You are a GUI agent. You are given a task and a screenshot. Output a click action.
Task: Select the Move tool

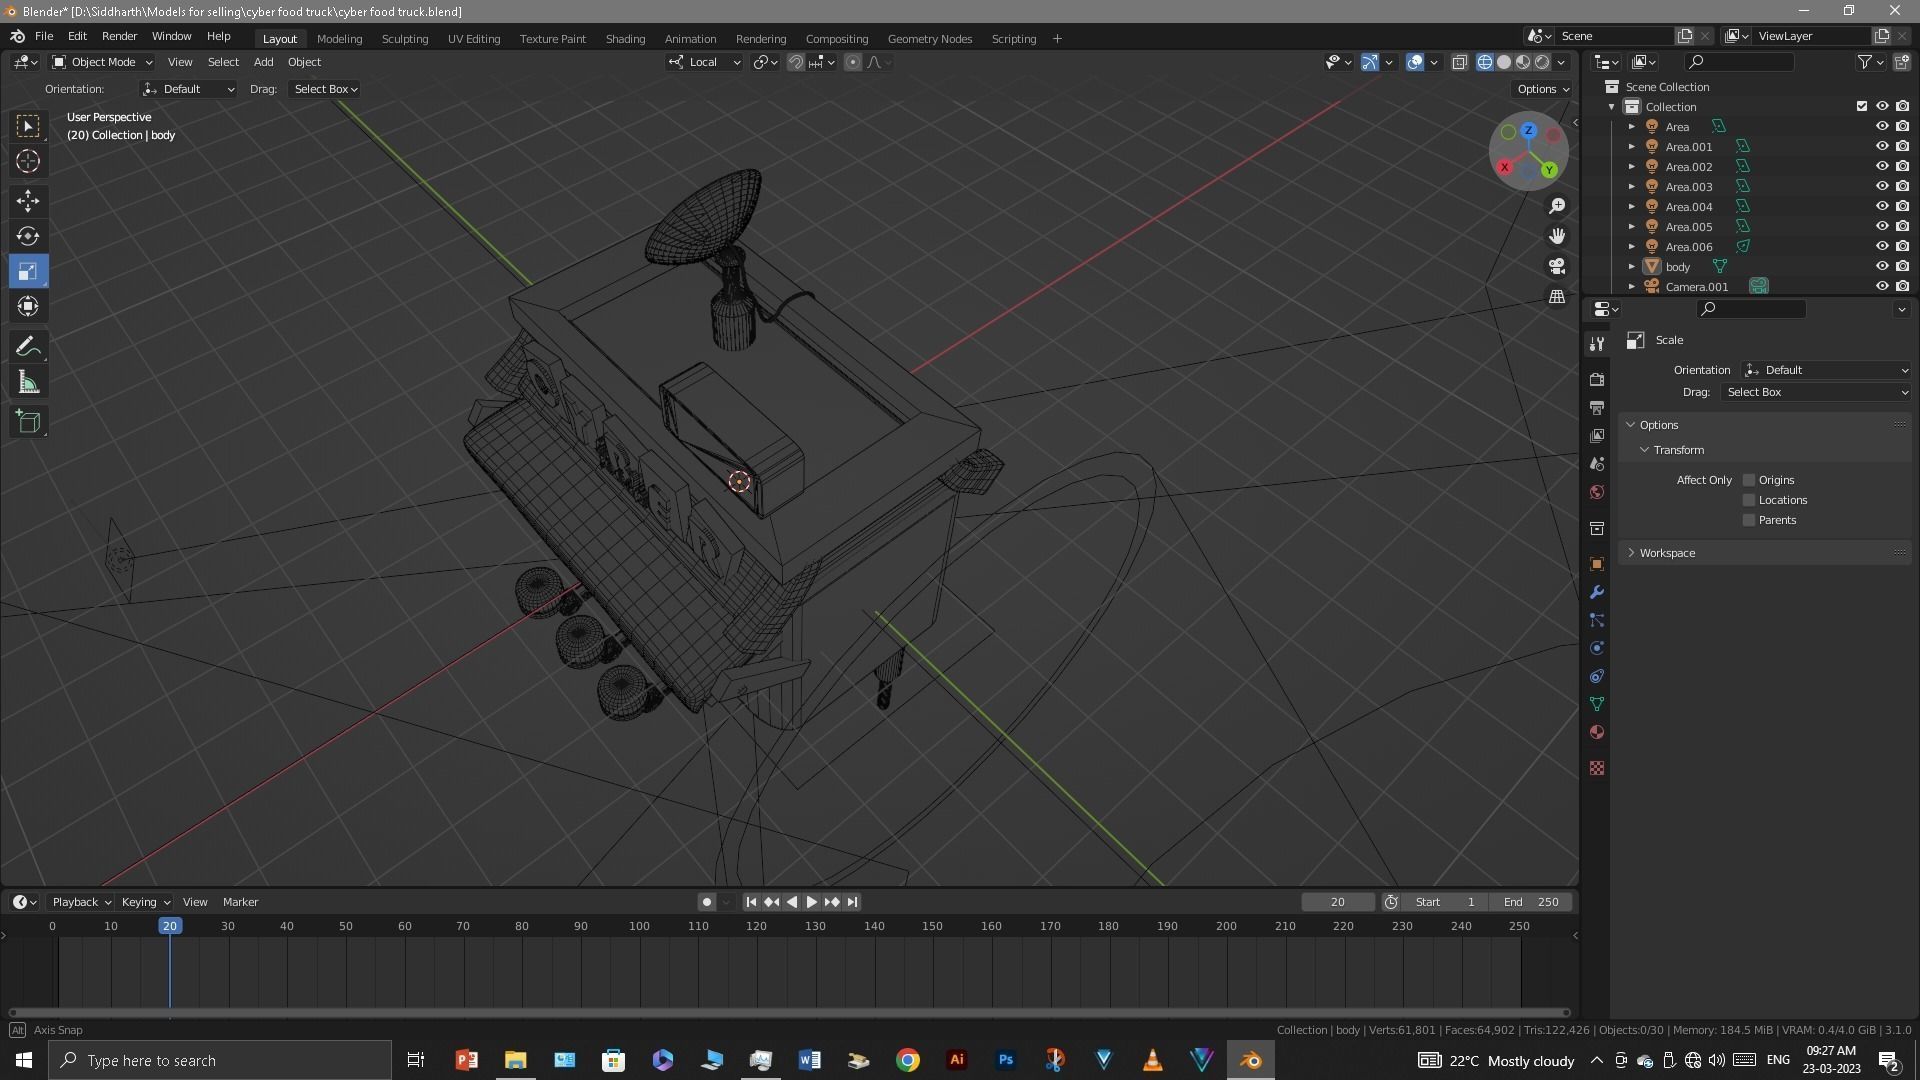pyautogui.click(x=28, y=201)
